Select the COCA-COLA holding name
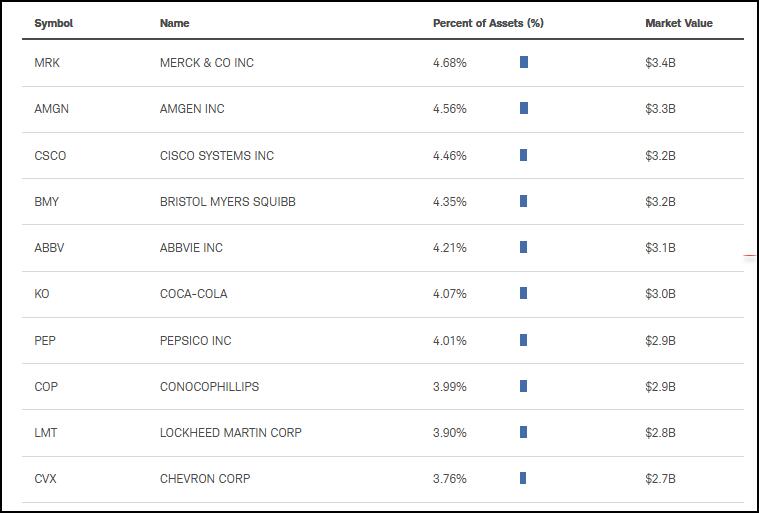Viewport: 759px width, 513px height. 193,294
